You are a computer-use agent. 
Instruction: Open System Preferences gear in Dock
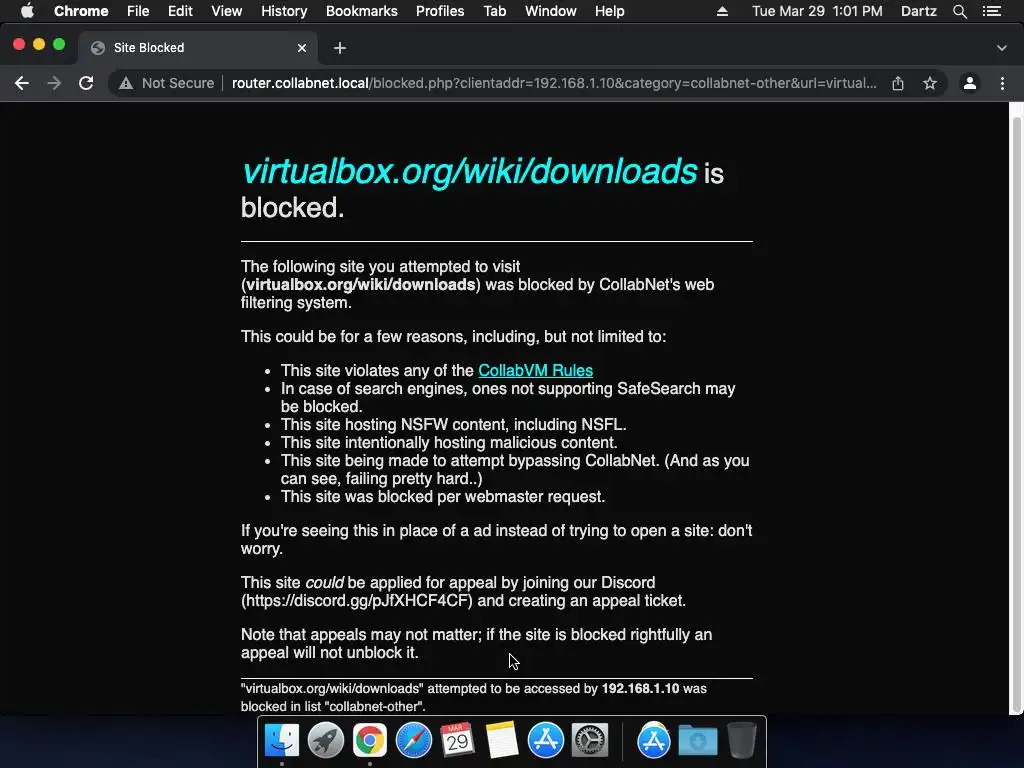[590, 740]
